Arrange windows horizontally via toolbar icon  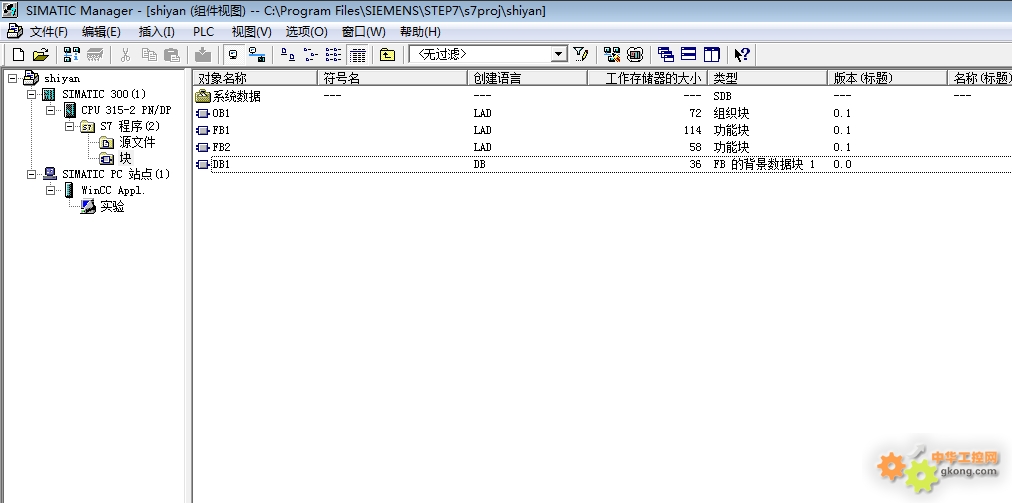tap(689, 55)
